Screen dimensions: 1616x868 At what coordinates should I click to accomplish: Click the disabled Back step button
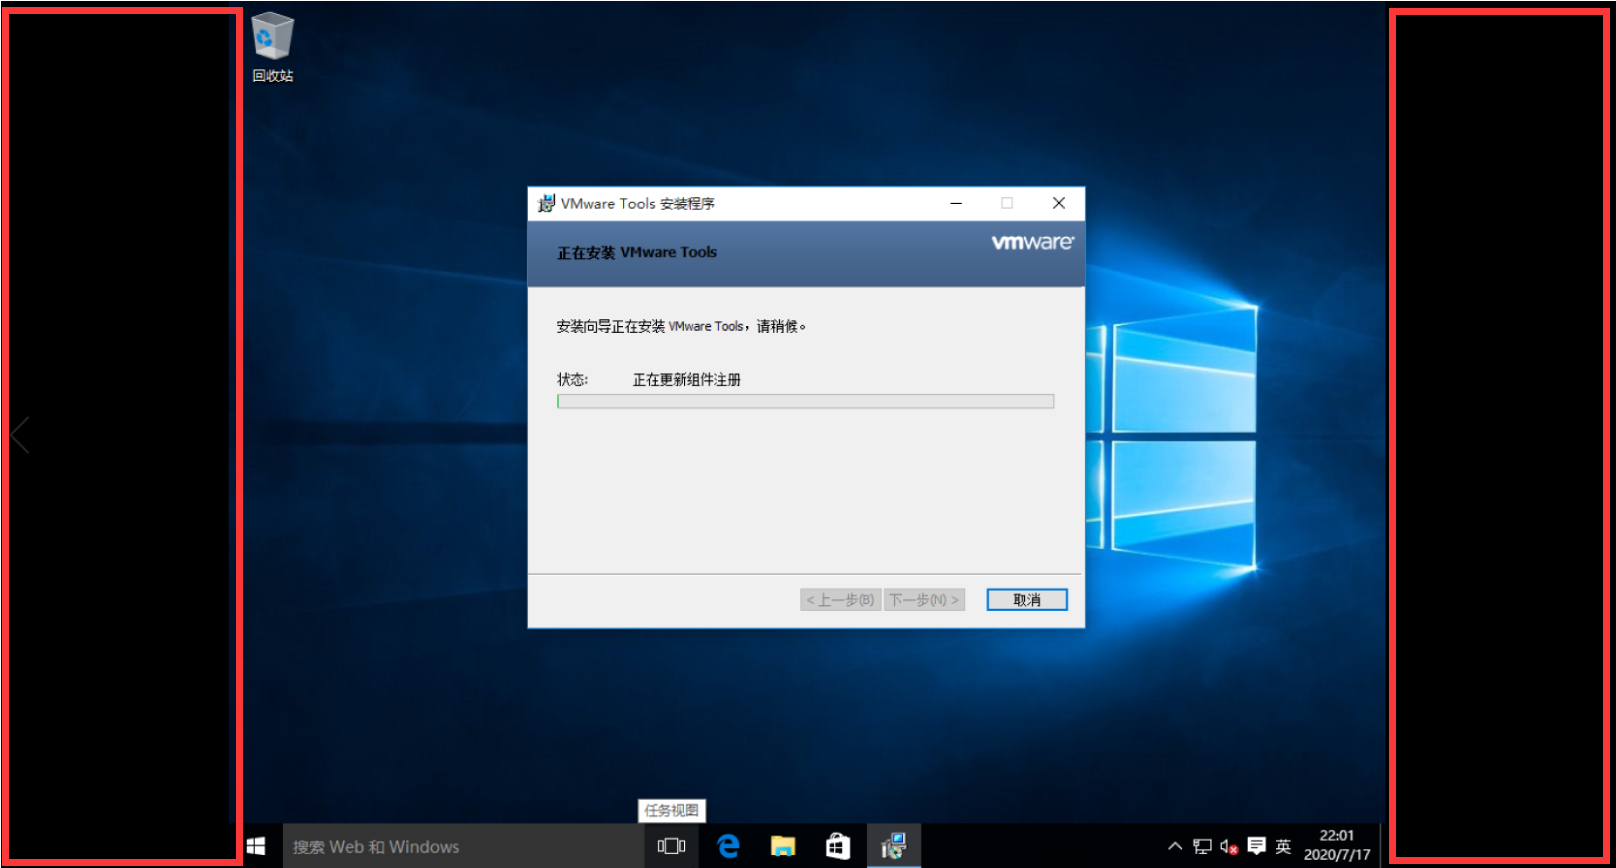pos(840,599)
